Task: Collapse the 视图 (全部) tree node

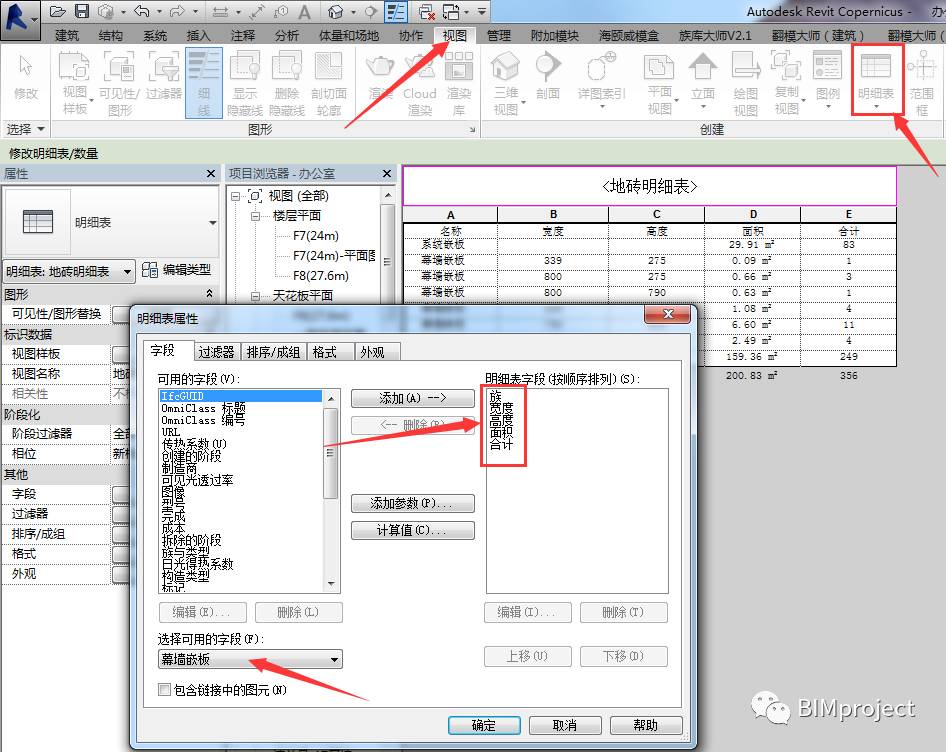Action: point(236,196)
